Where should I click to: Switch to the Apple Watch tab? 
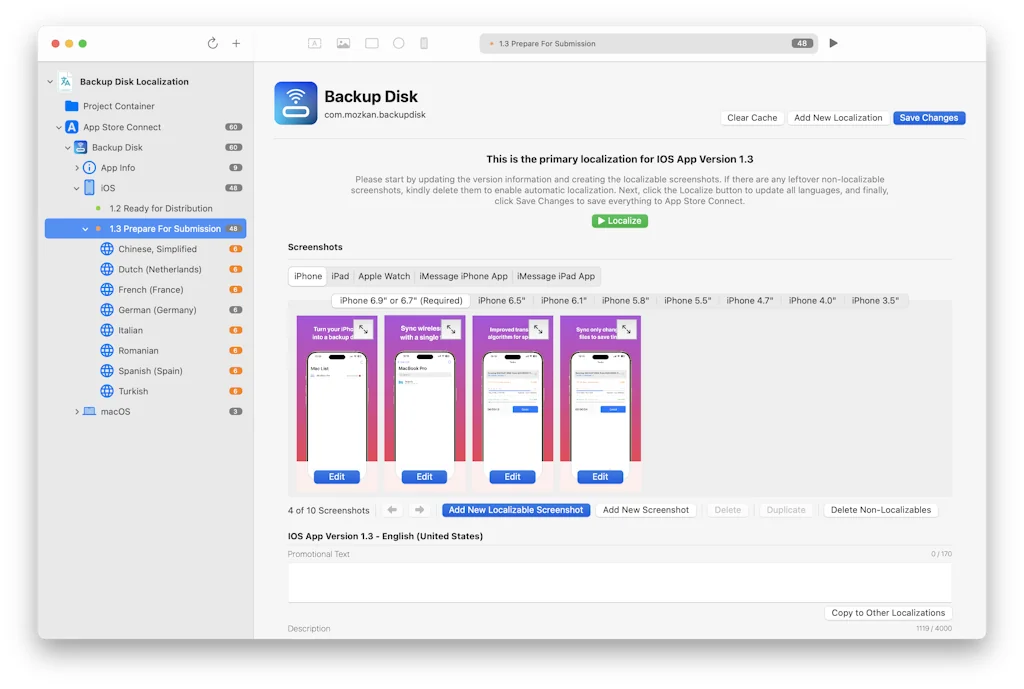(384, 276)
